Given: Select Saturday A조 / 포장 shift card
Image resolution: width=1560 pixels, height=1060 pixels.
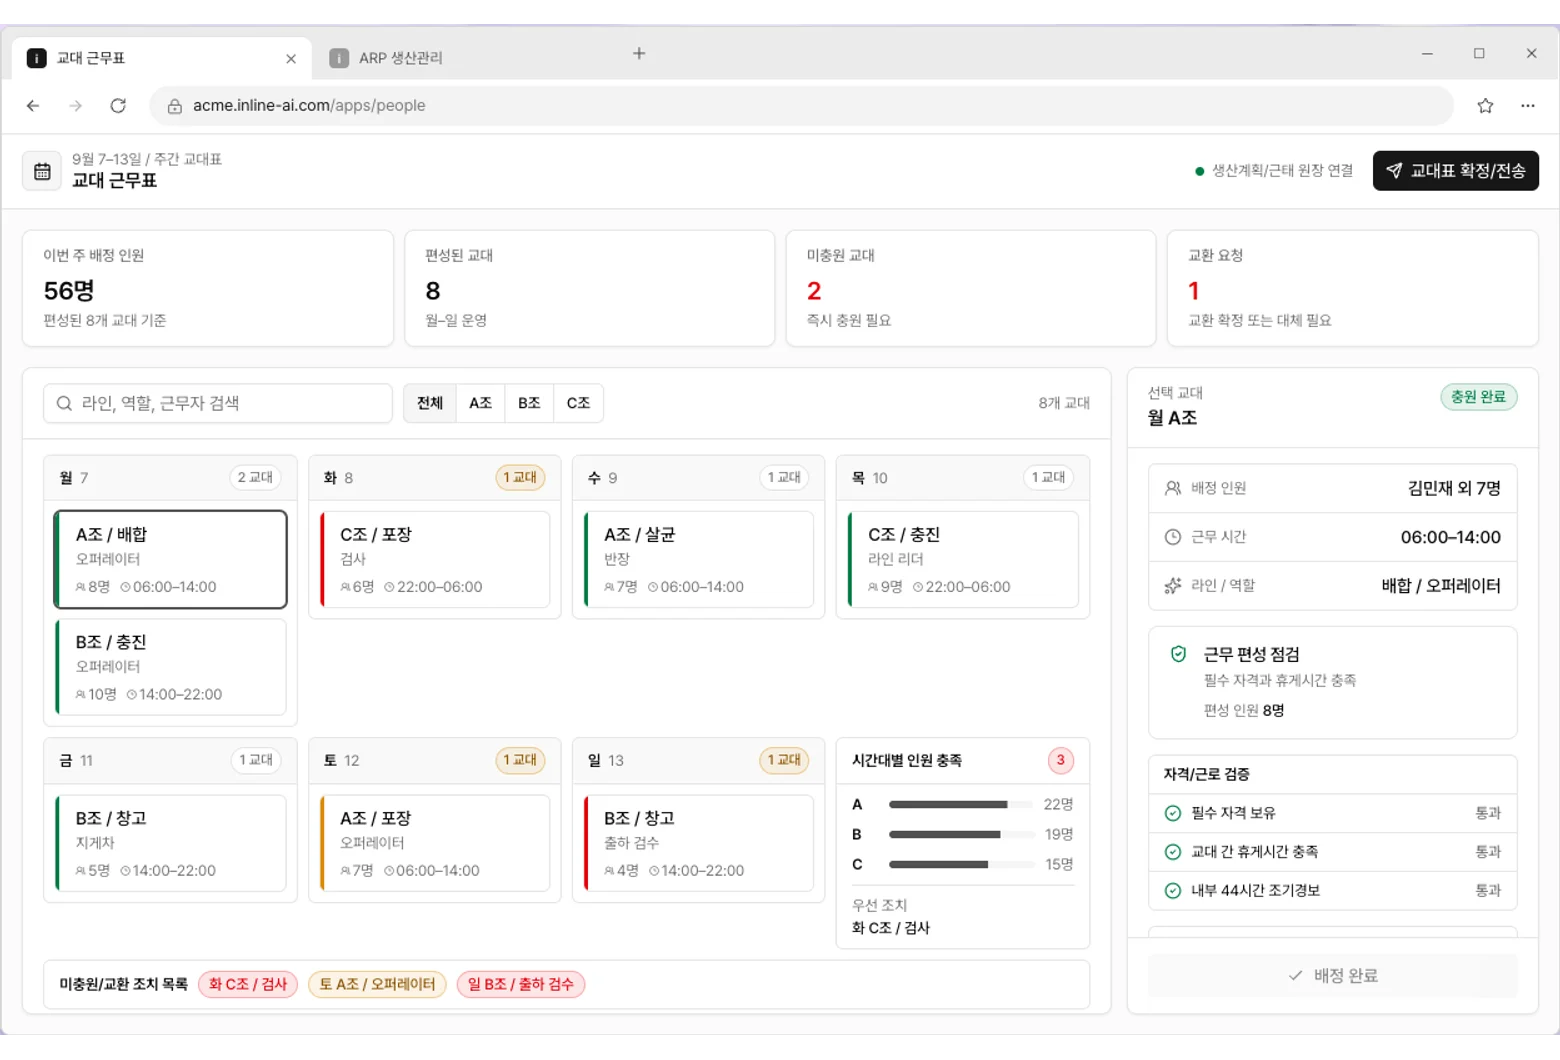Looking at the screenshot, I should click(435, 843).
